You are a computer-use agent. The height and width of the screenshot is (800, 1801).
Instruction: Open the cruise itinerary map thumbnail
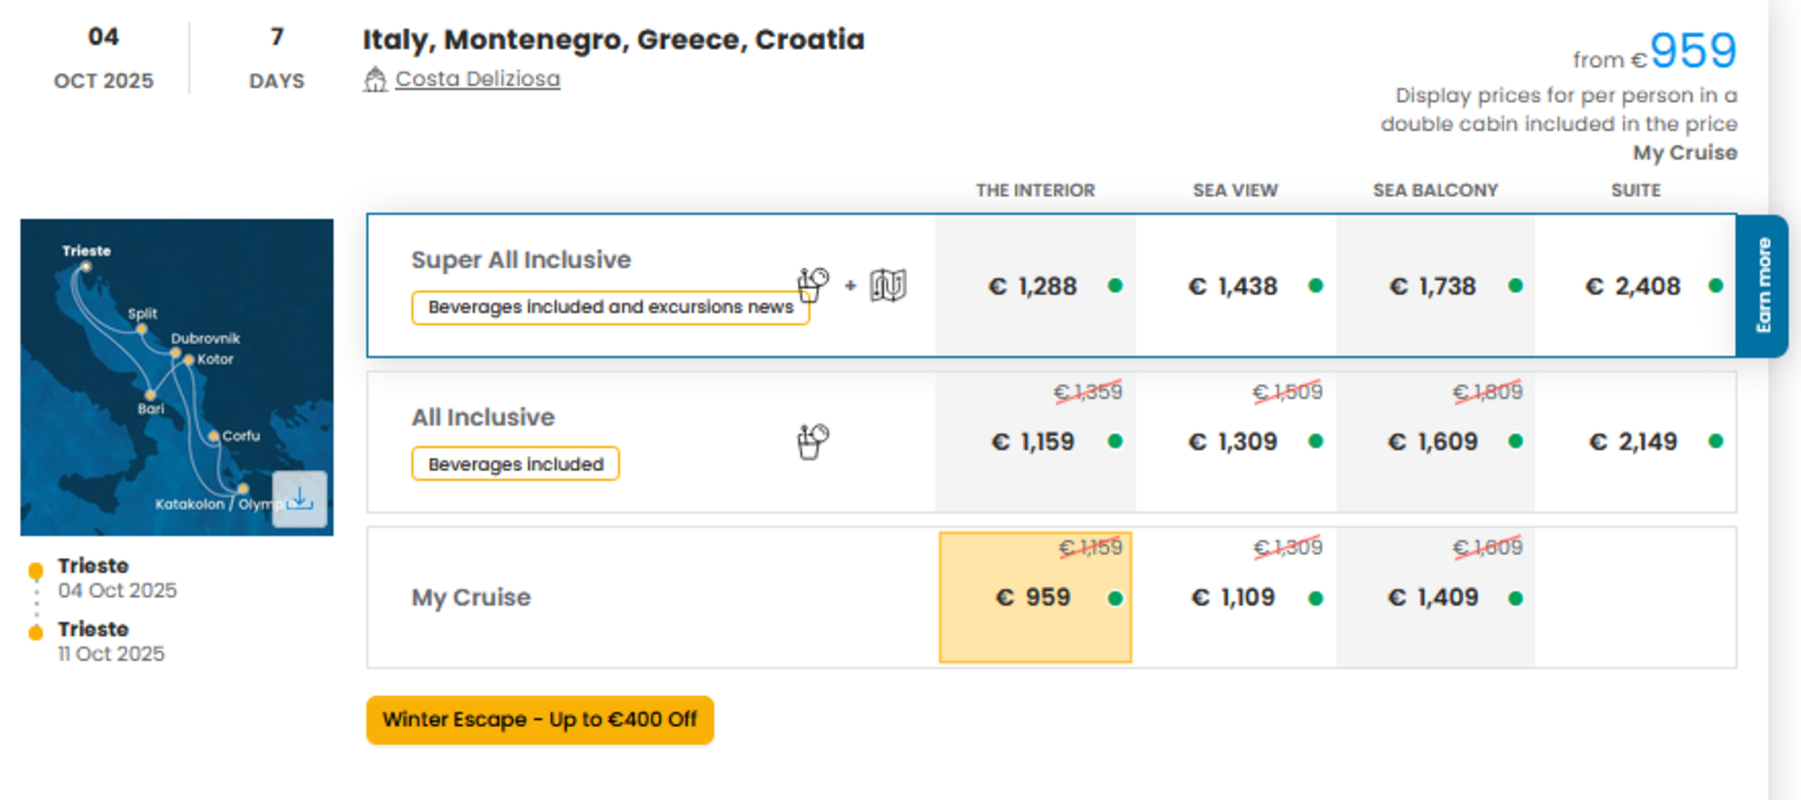click(x=177, y=377)
